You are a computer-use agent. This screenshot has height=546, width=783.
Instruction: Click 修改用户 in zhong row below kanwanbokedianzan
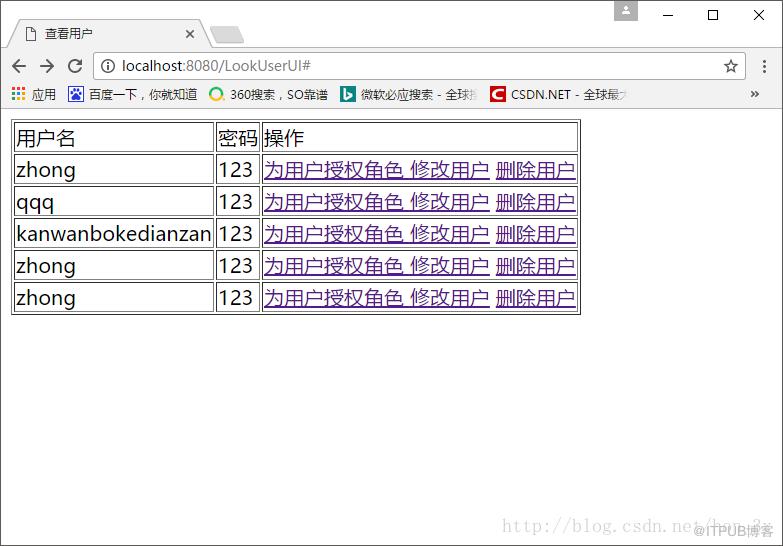click(x=450, y=266)
